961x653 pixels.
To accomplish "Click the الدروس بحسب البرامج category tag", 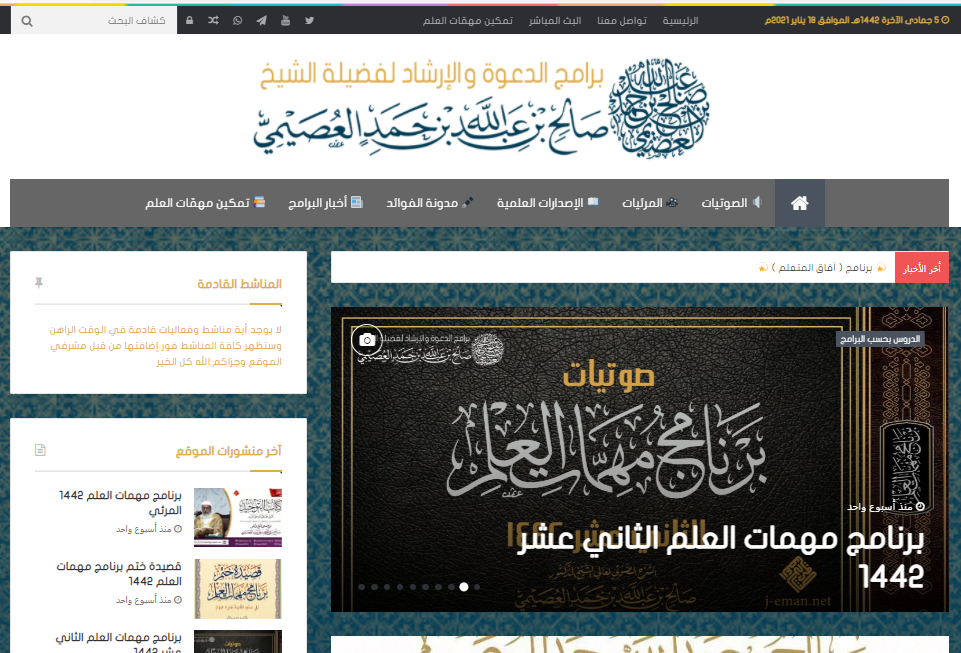I will [880, 339].
